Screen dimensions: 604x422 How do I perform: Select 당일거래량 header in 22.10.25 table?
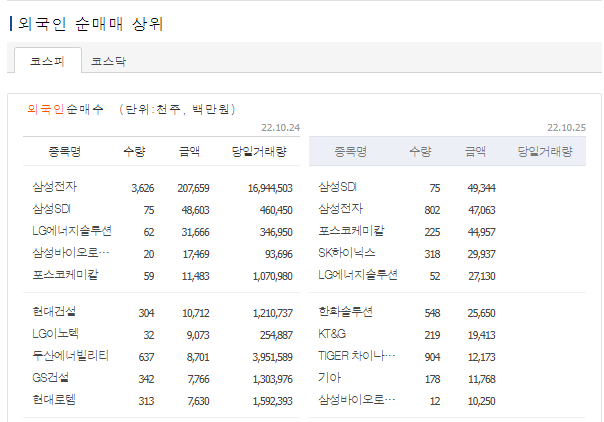(545, 151)
